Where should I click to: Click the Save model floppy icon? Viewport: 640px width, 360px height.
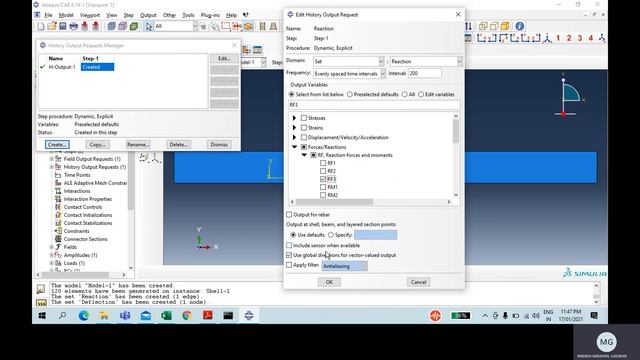pos(62,26)
